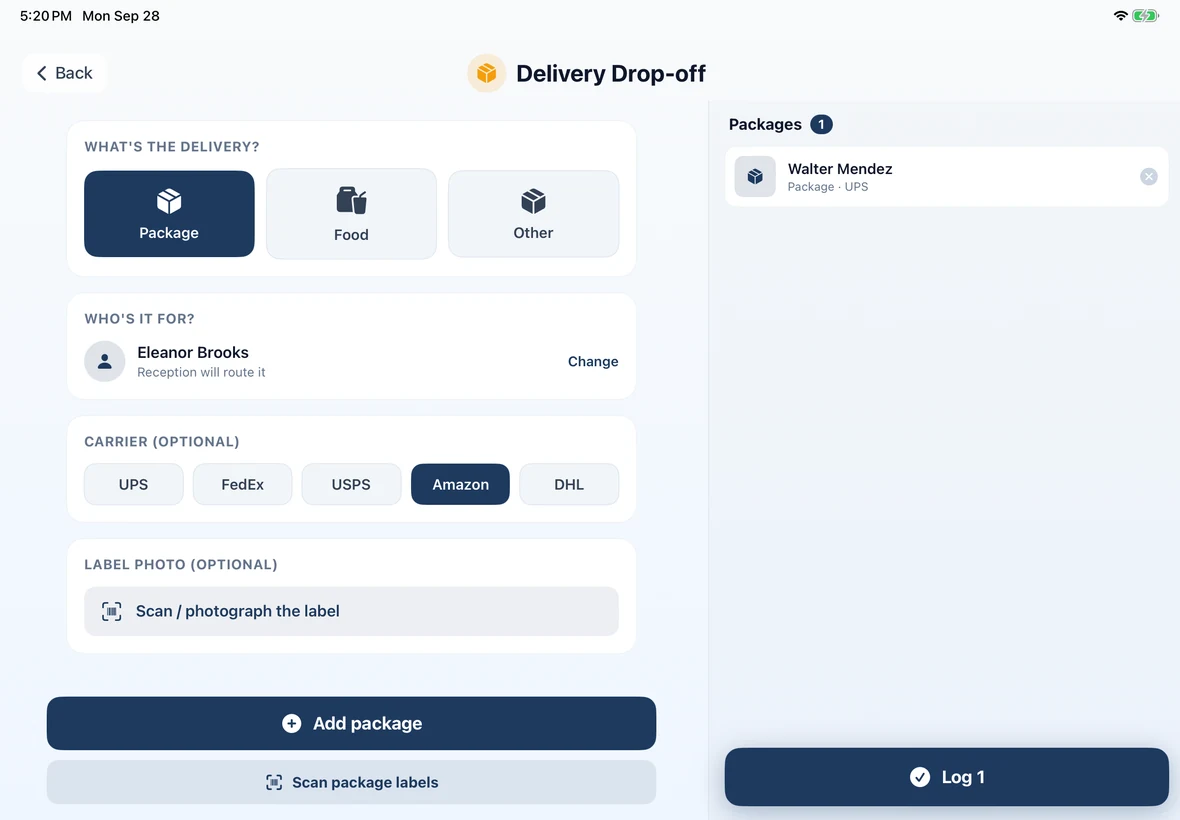Click the orange box icon beside Delivery Drop-off
Screen dimensions: 1180x820
click(x=486, y=73)
